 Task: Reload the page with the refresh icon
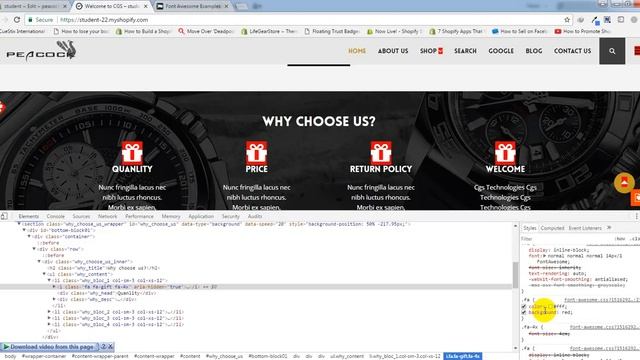click(x=17, y=20)
